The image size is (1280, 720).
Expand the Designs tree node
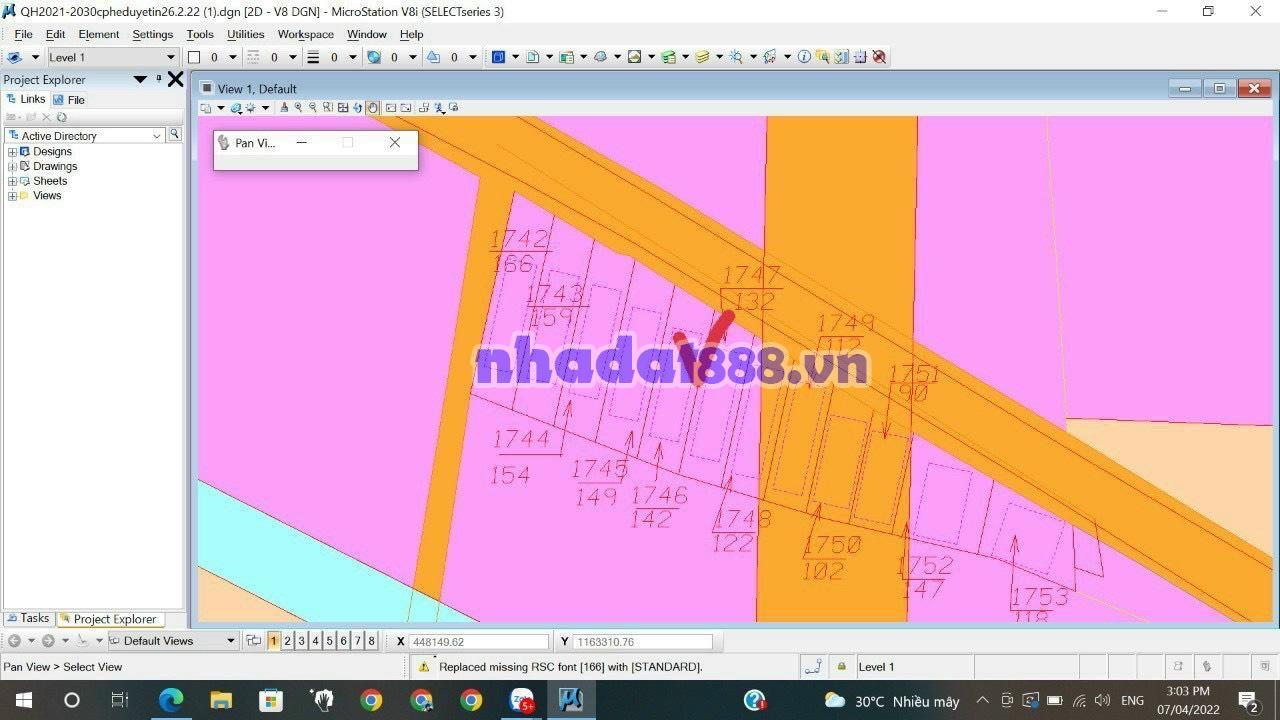[12, 152]
